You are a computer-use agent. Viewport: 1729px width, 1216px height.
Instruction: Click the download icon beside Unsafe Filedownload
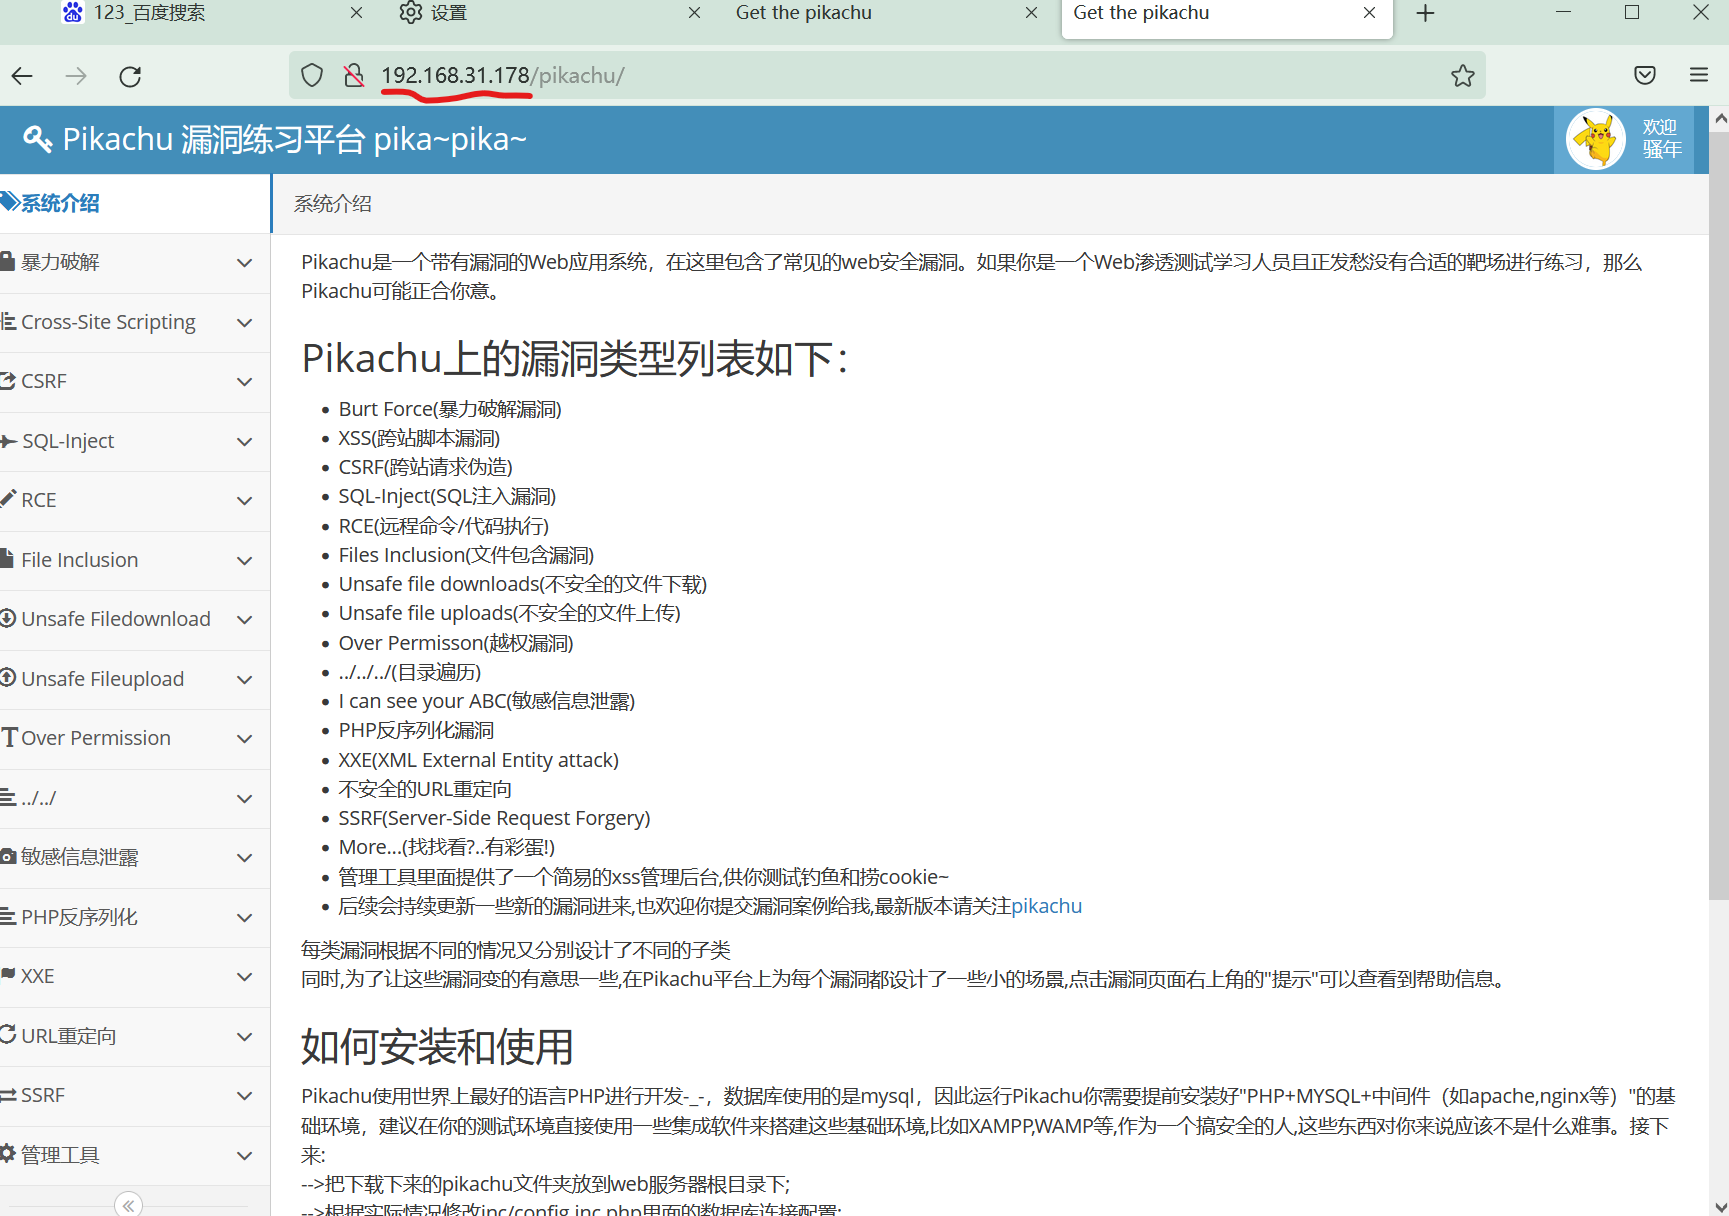coord(8,618)
